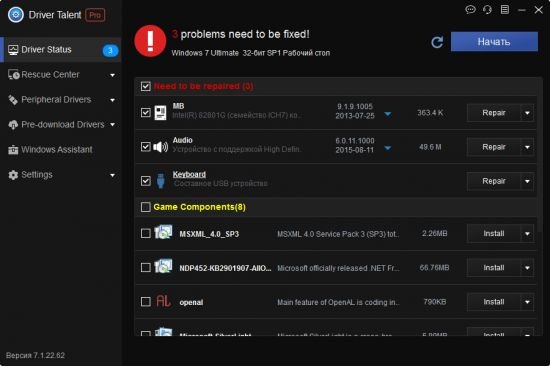Click the OpenAL red logo icon
This screenshot has width=550, height=366.
(163, 301)
